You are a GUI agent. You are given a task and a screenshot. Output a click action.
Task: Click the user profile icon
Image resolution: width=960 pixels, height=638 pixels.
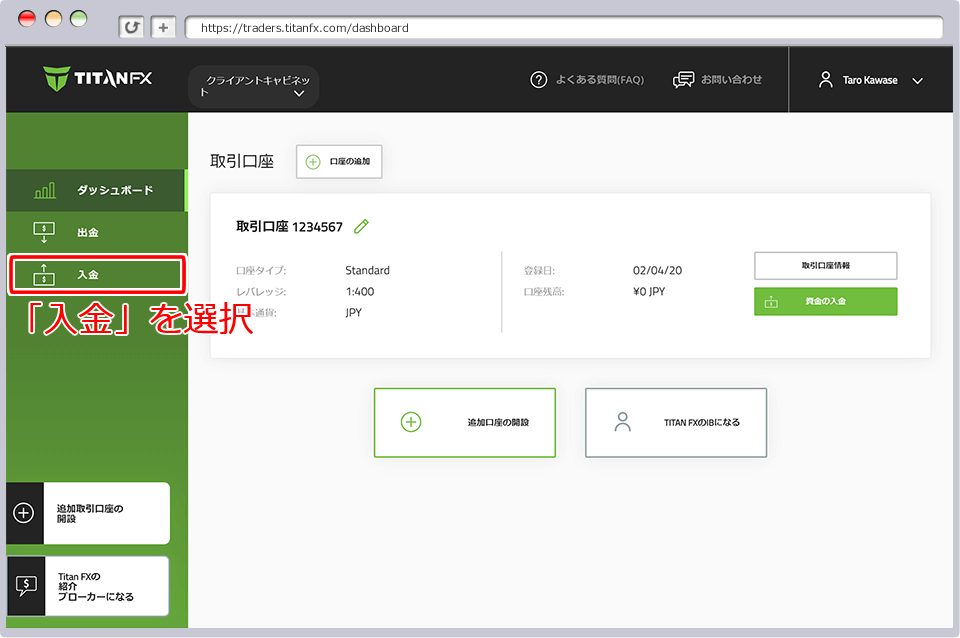click(825, 80)
